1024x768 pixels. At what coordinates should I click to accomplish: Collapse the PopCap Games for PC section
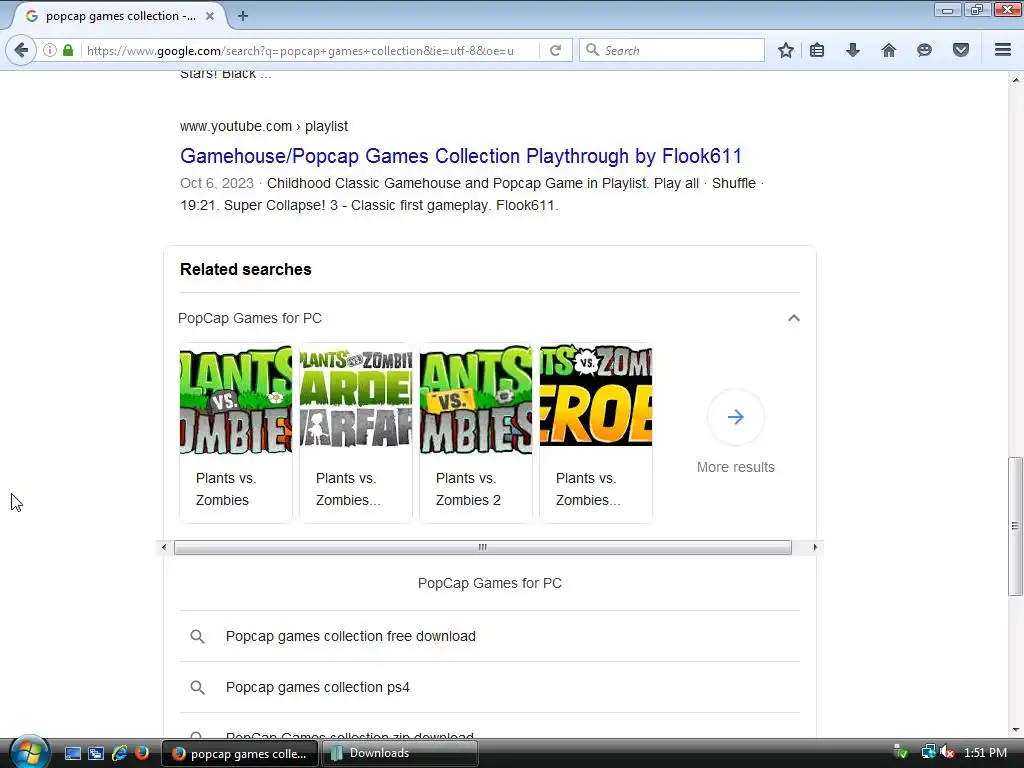[794, 318]
